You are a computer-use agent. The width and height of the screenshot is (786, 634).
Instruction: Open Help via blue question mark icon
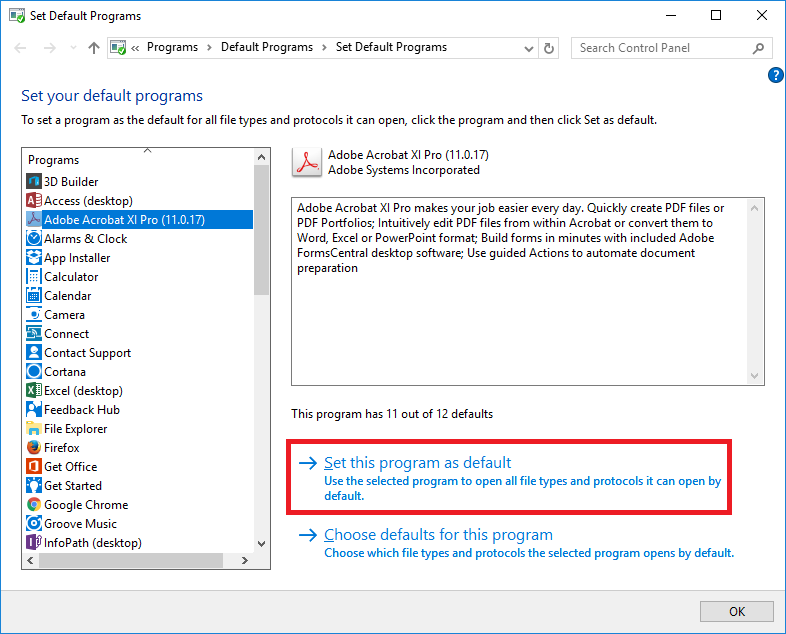pyautogui.click(x=775, y=75)
